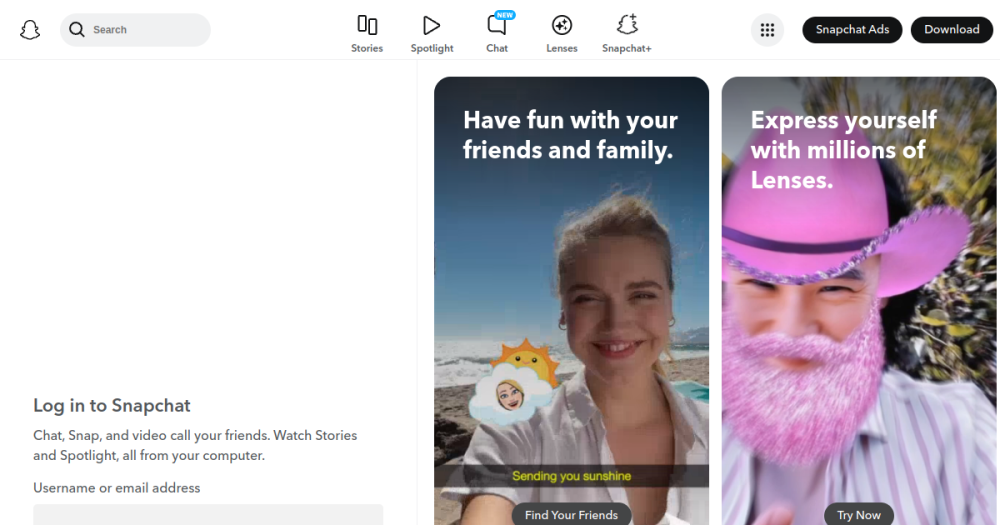Select the Snapchat+ label in navigation

pos(627,48)
